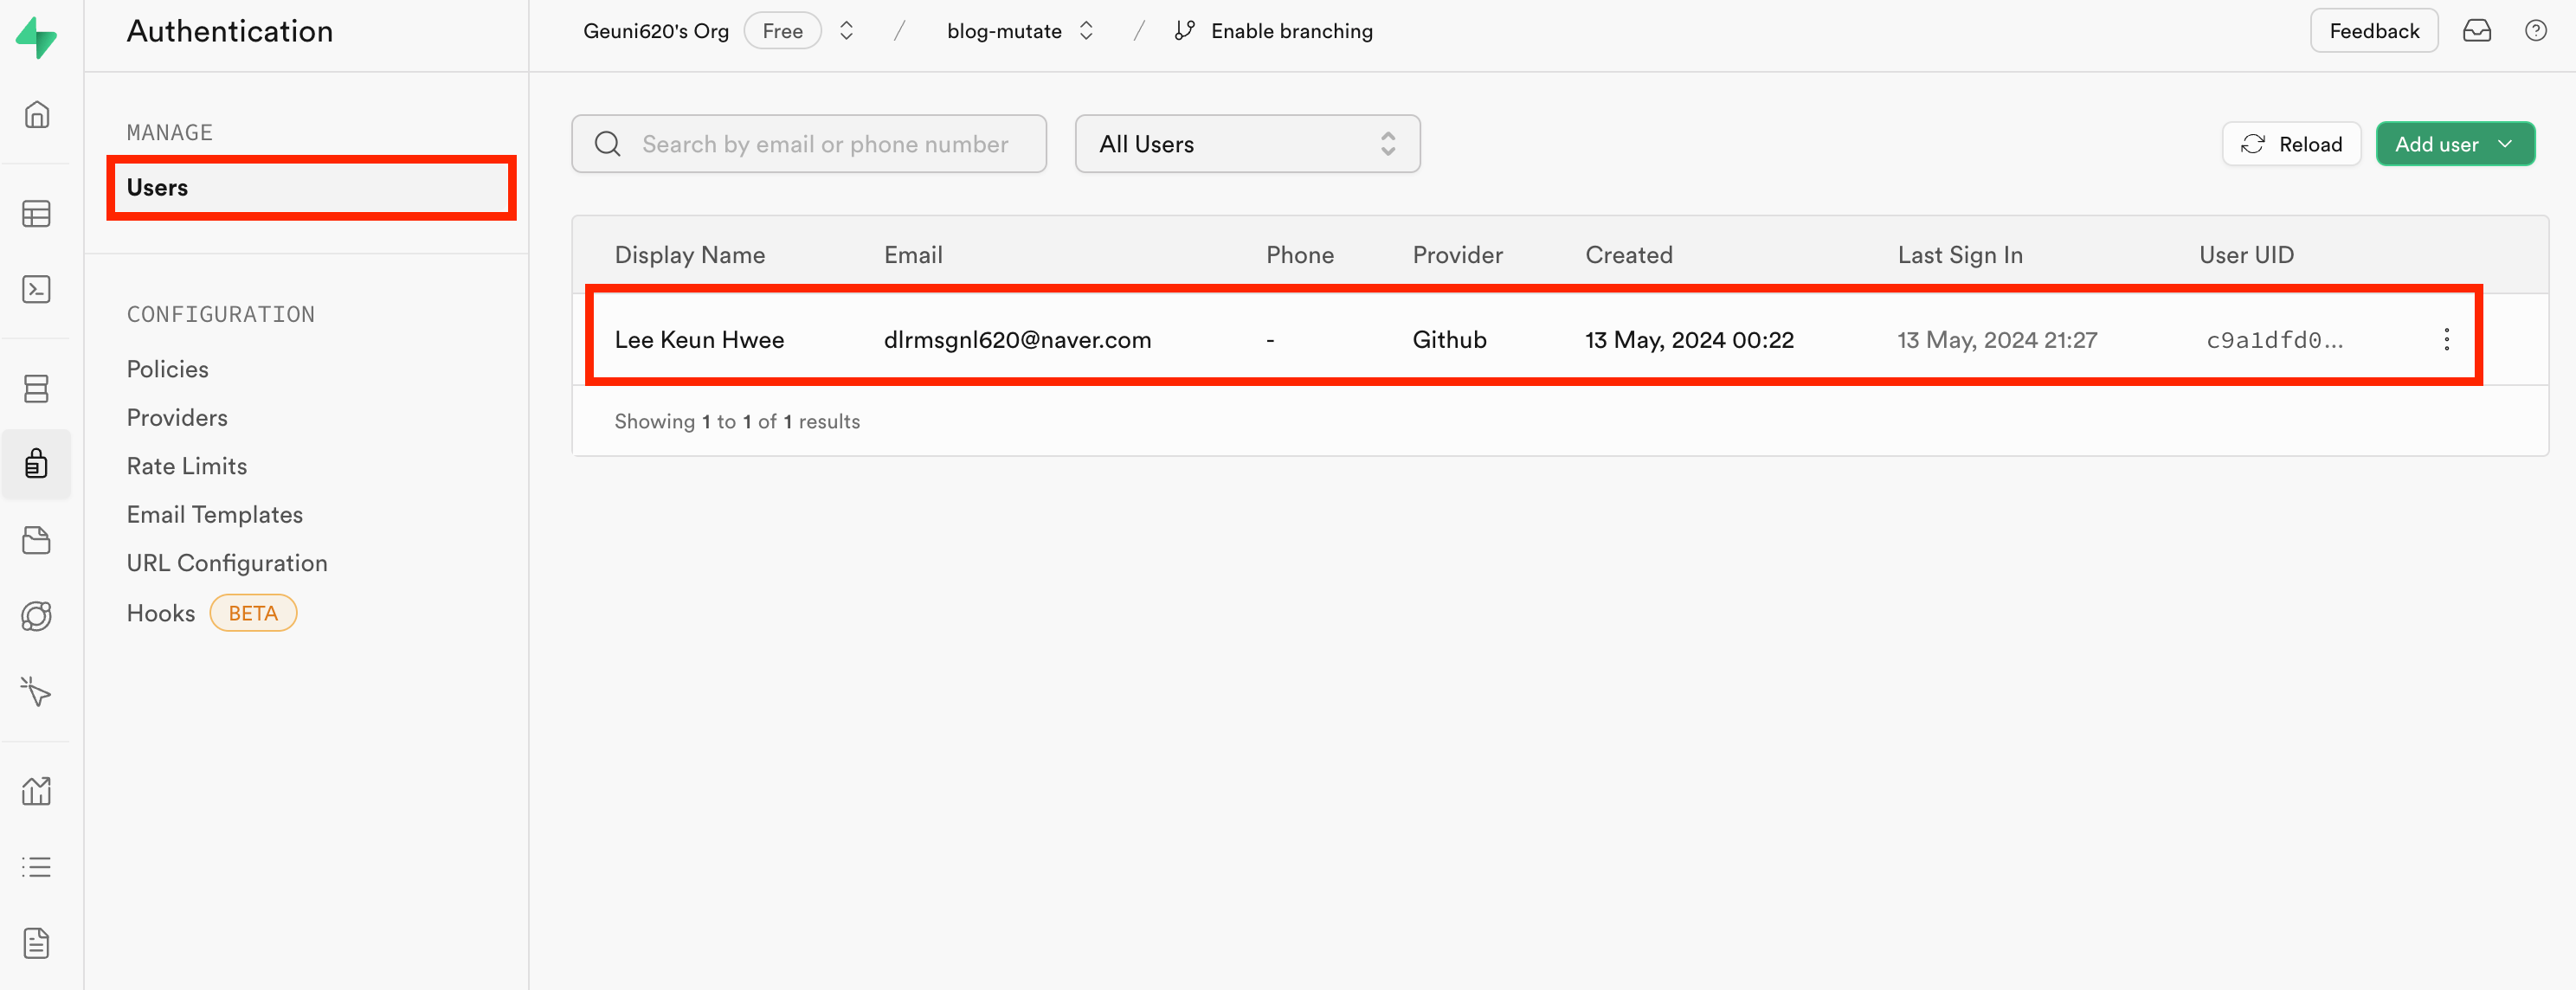Viewport: 2576px width, 990px height.
Task: Open the Logs list sidebar icon
Action: 37,866
